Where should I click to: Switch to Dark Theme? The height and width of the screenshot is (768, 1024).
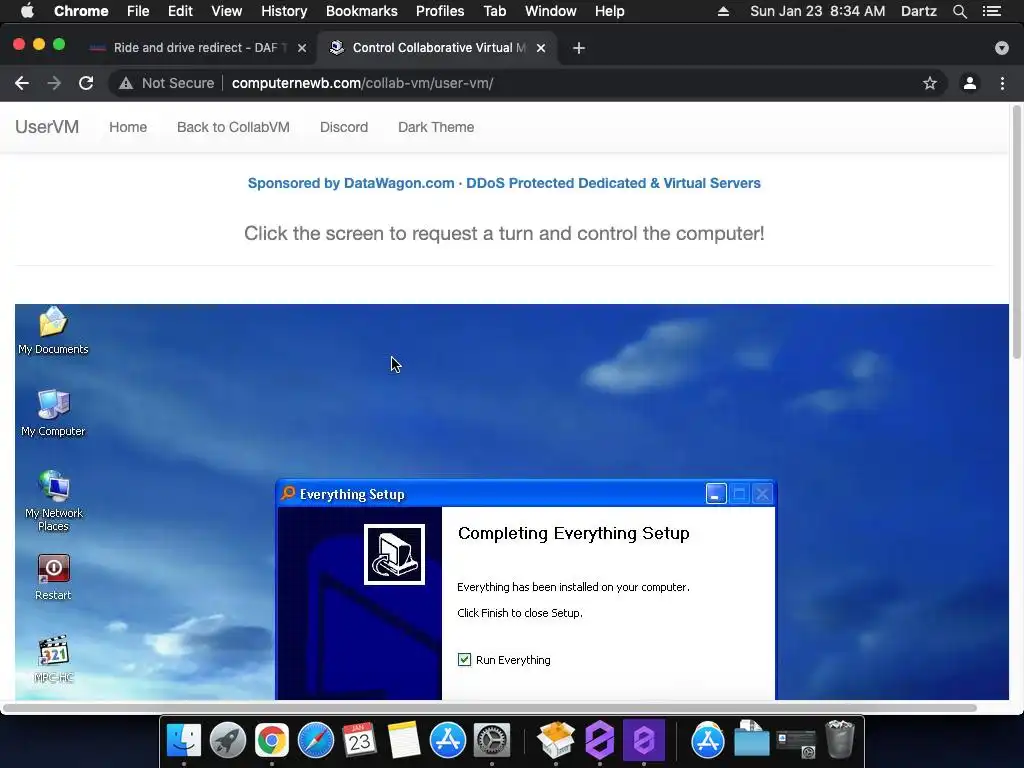436,127
